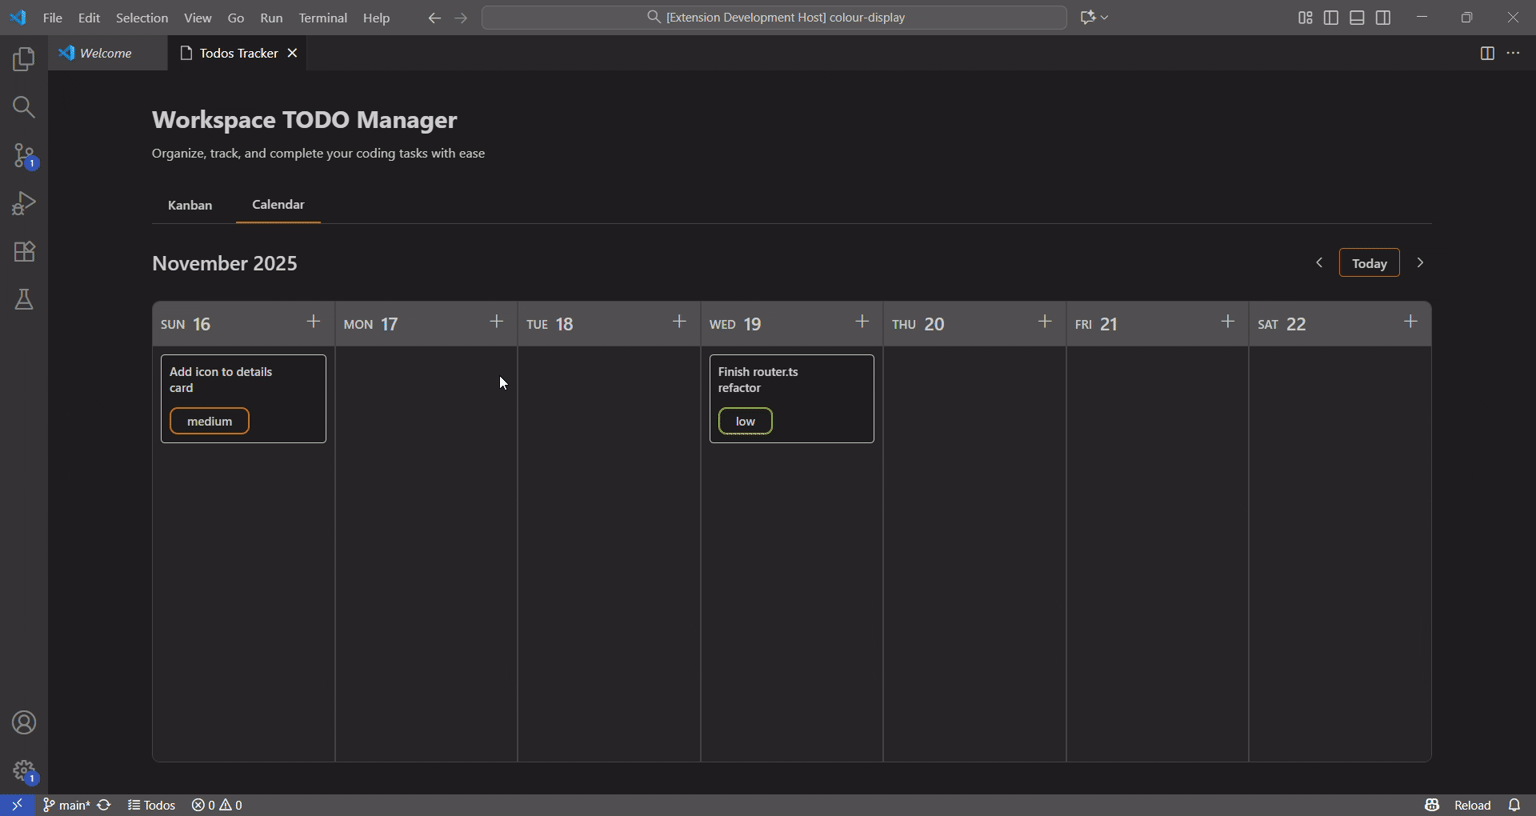The height and width of the screenshot is (816, 1536).
Task: Click Reload in the status bar
Action: click(x=1472, y=805)
